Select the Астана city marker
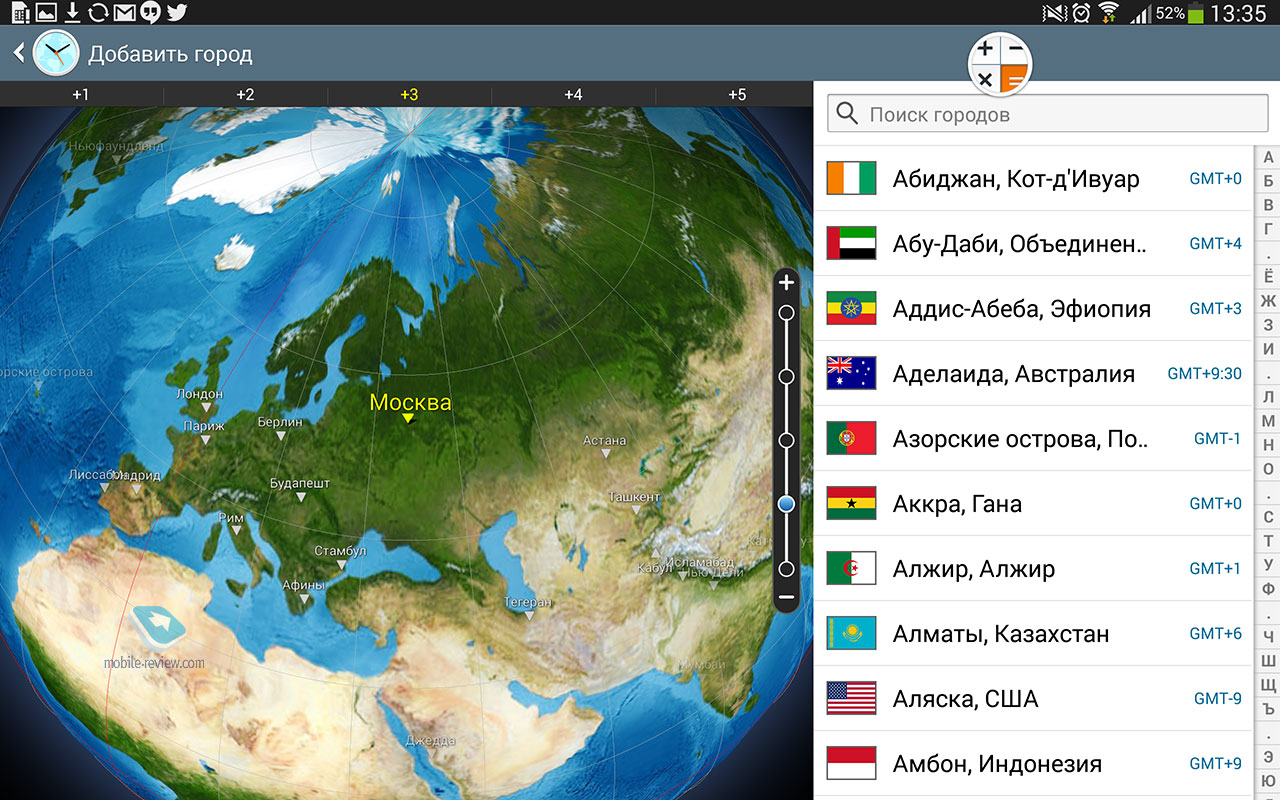Screen dimensions: 1280x800 pos(605,446)
